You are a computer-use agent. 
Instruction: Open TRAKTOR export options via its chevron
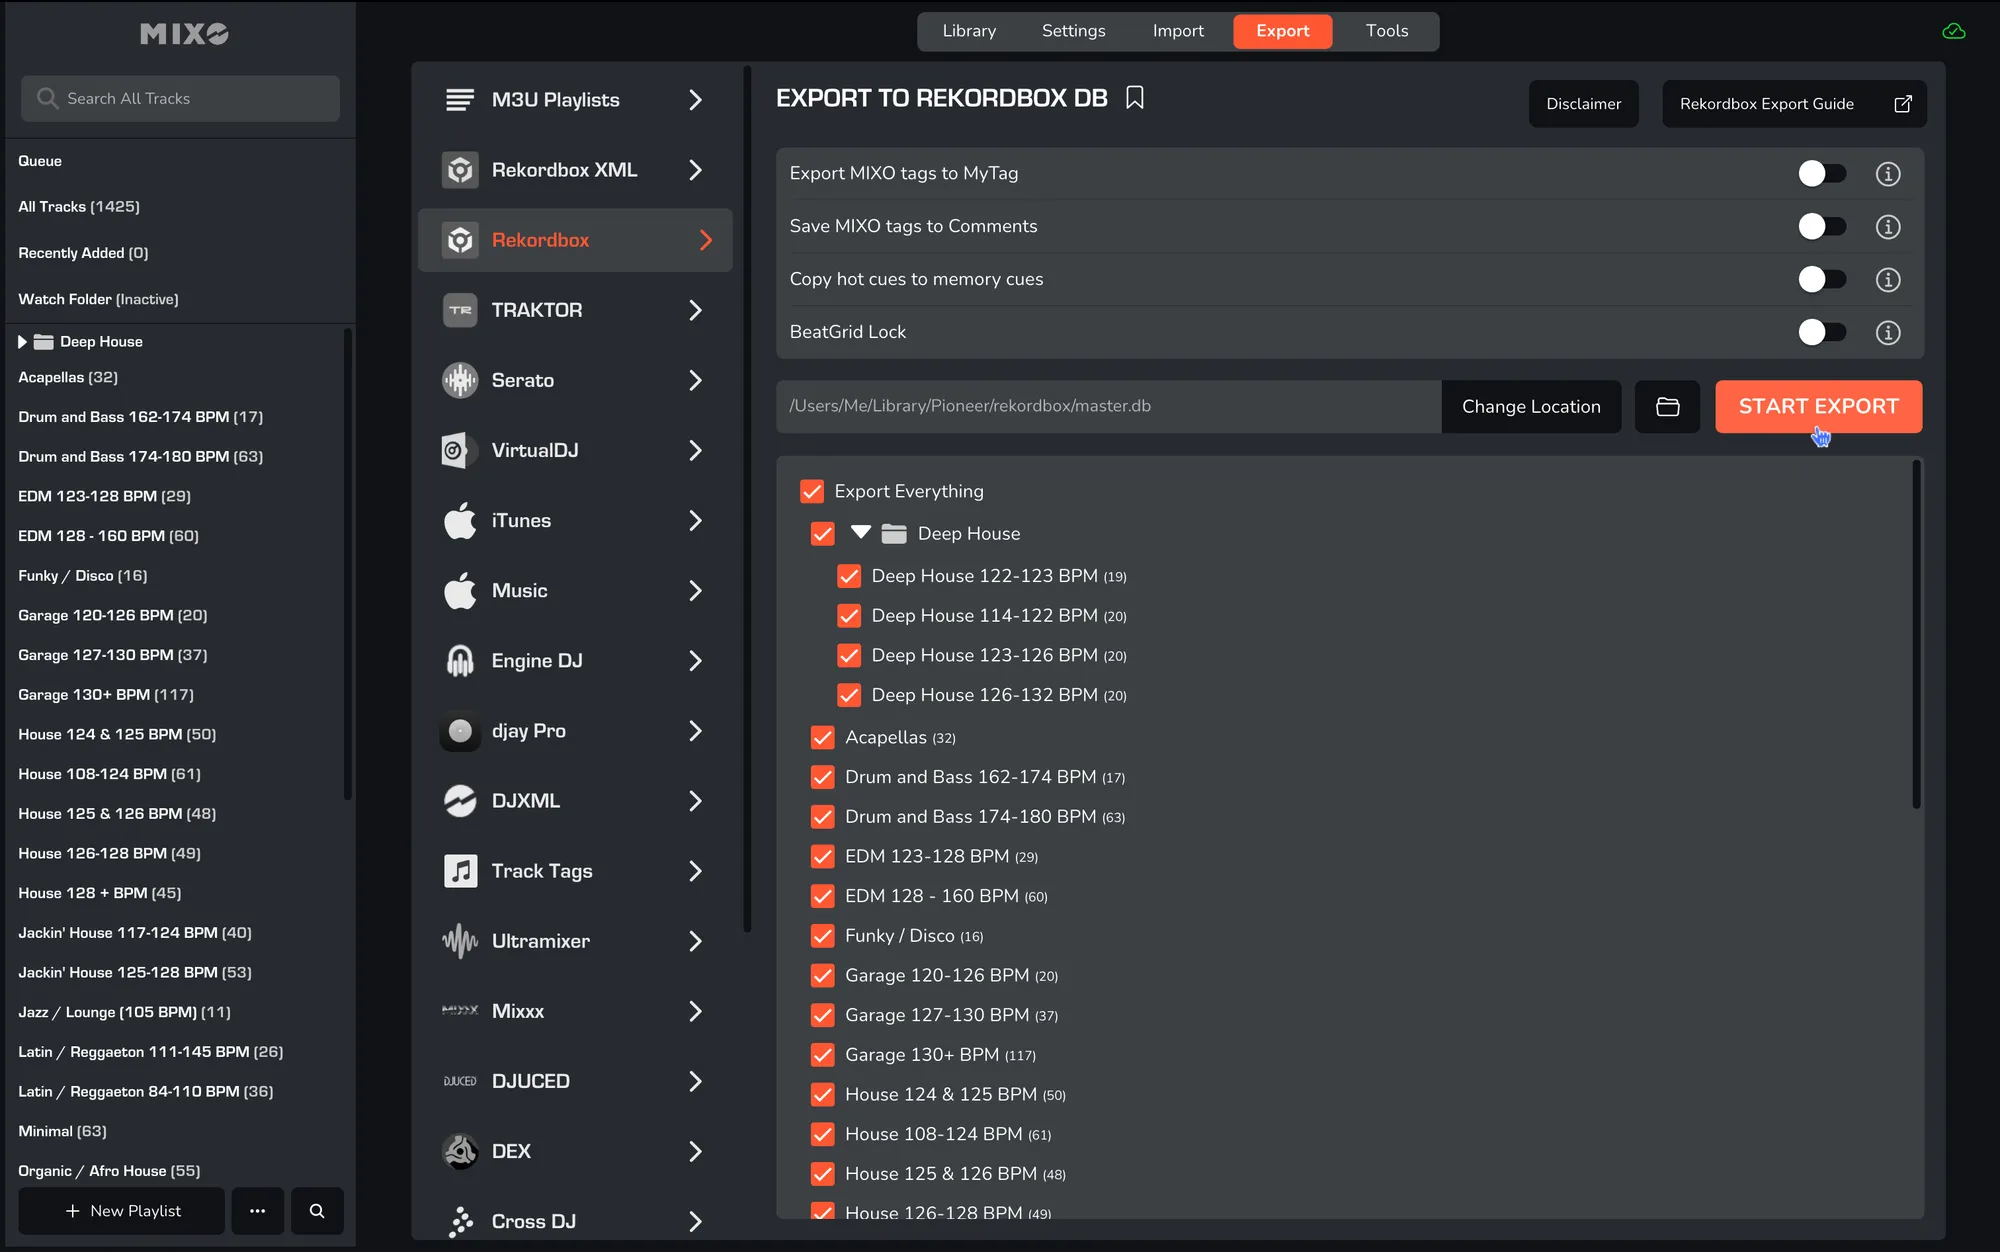696,311
